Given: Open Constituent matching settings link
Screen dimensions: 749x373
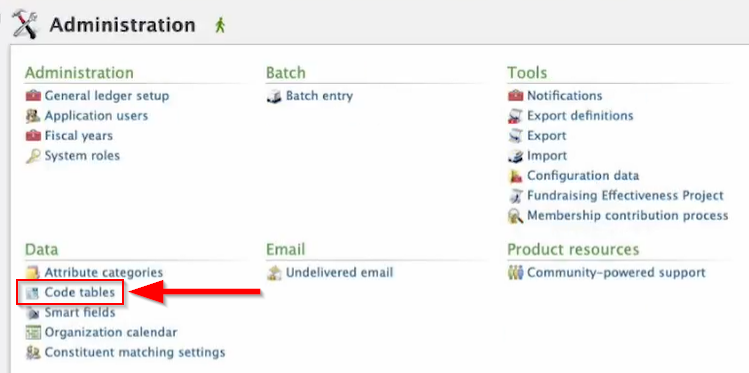Looking at the screenshot, I should coord(135,352).
